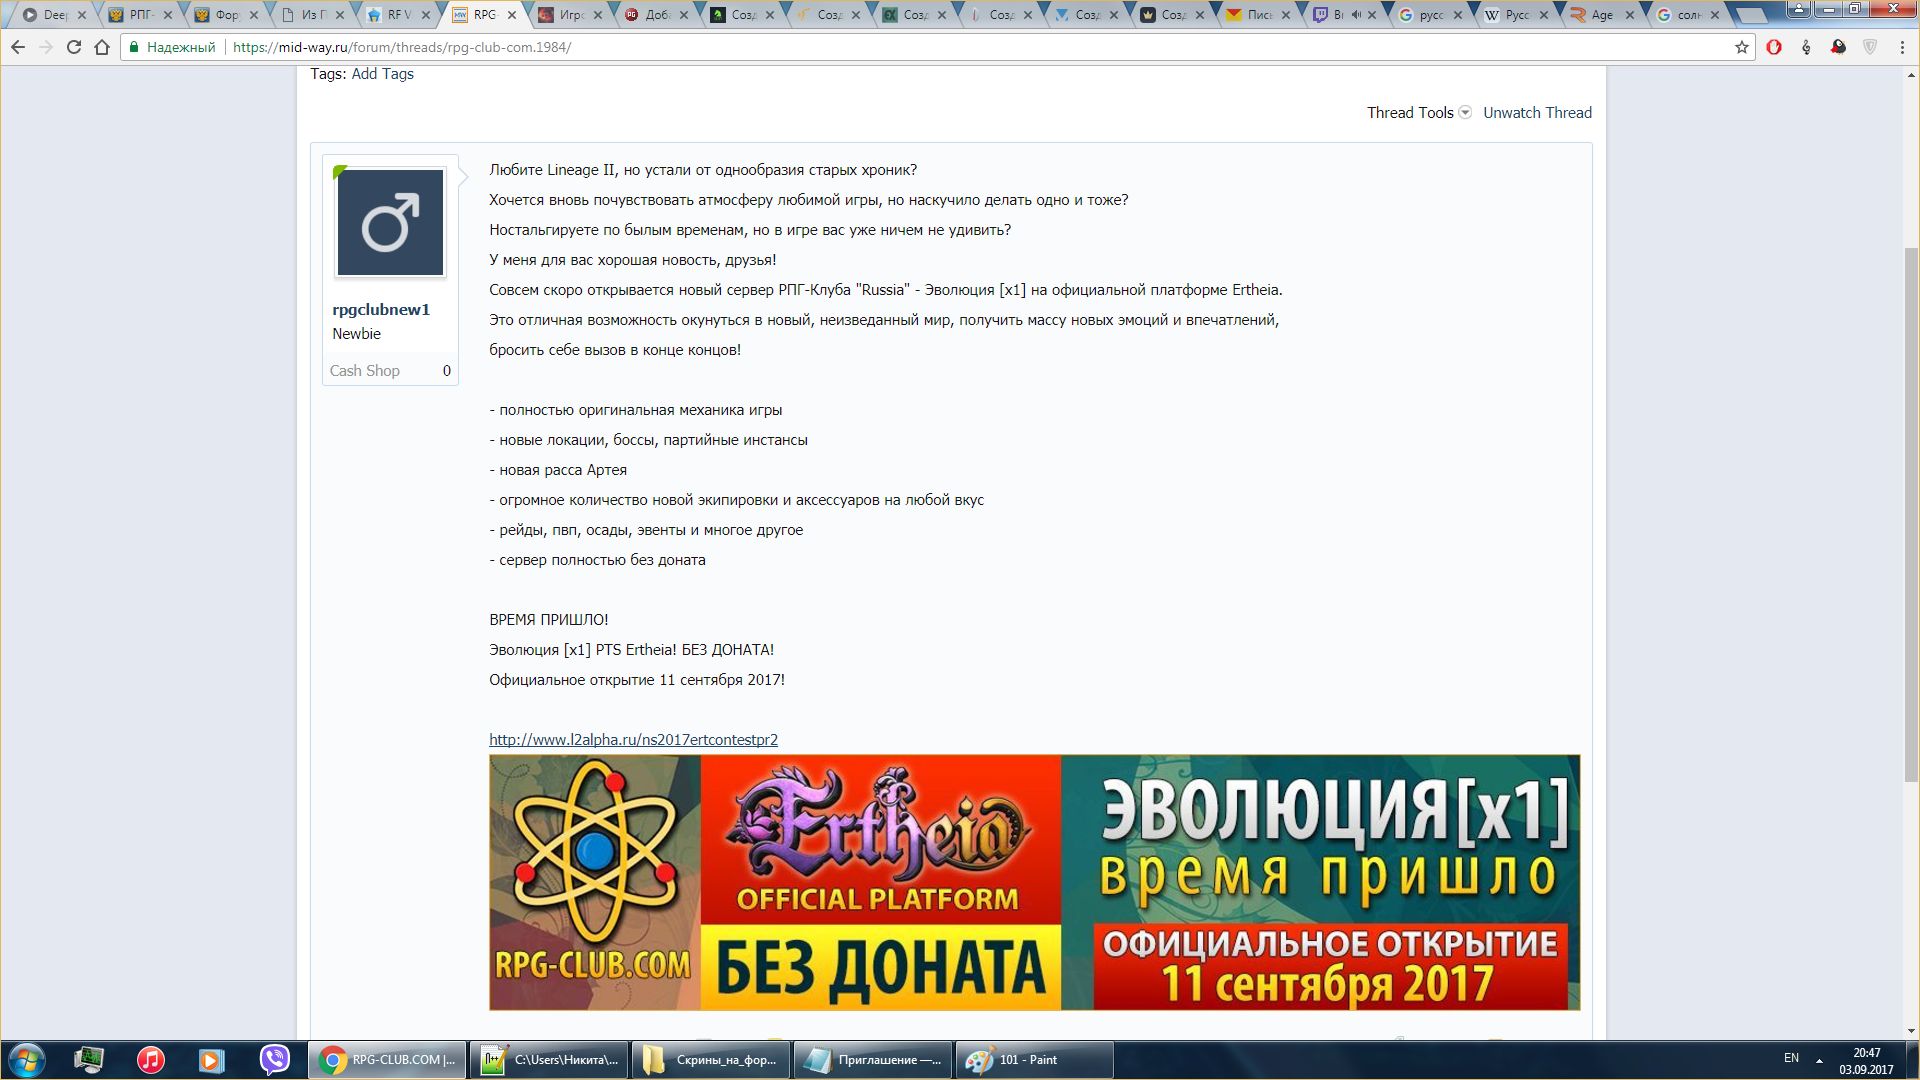Select line '- новая расса Артея'
The image size is (1920, 1080).
558,470
